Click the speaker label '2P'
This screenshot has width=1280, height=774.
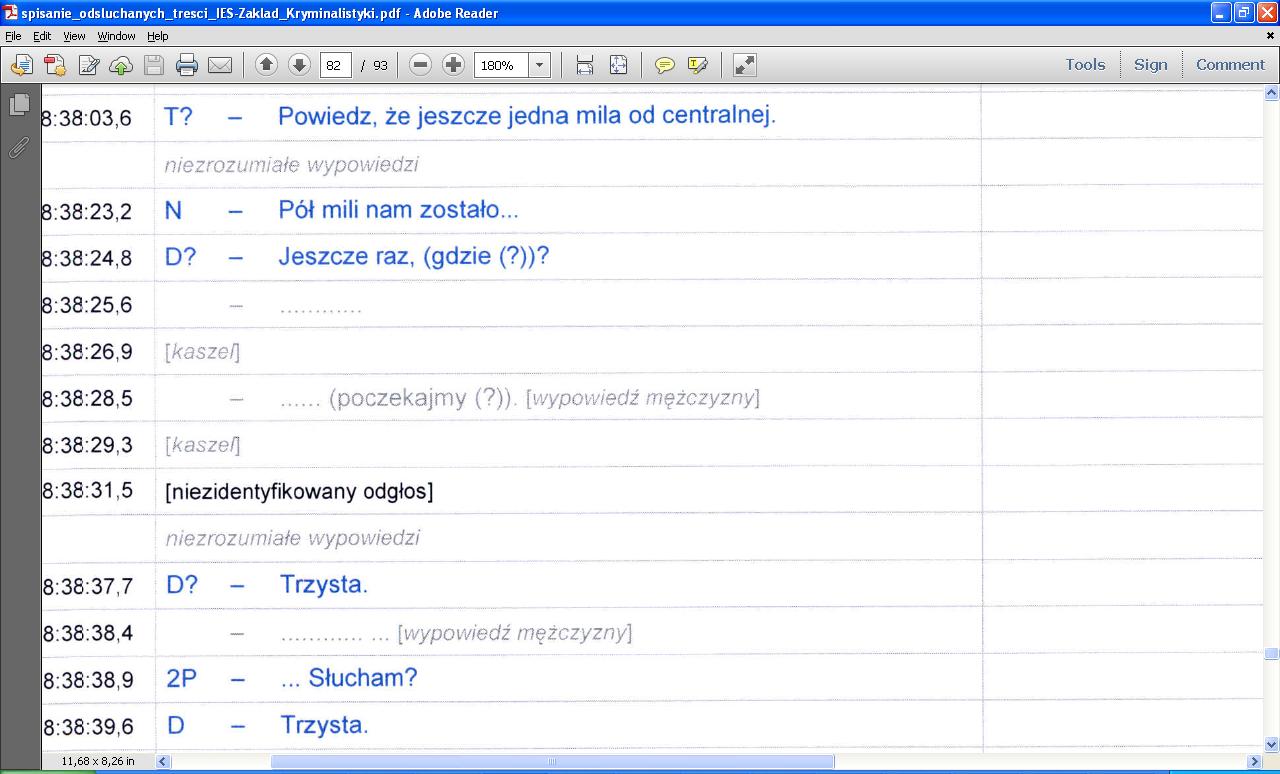181,678
